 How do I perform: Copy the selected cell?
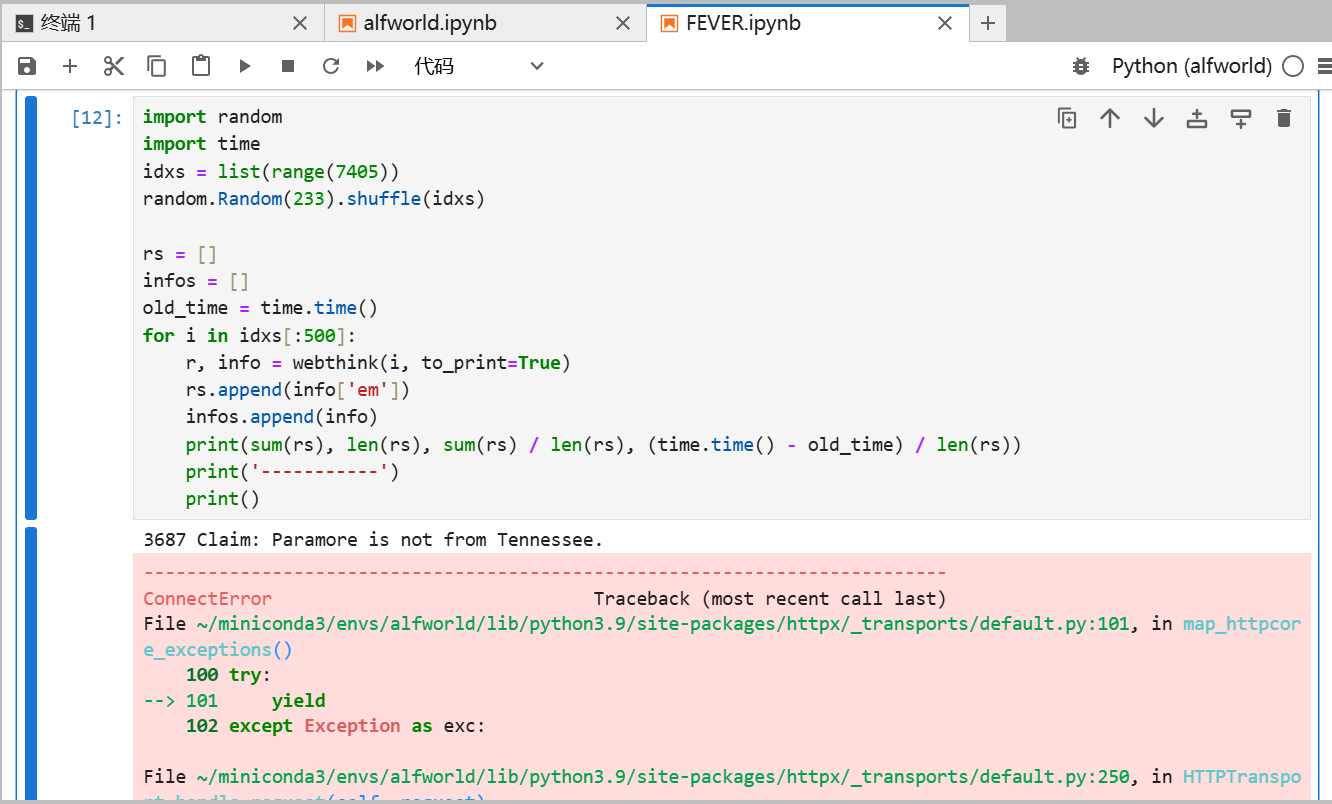[x=156, y=66]
